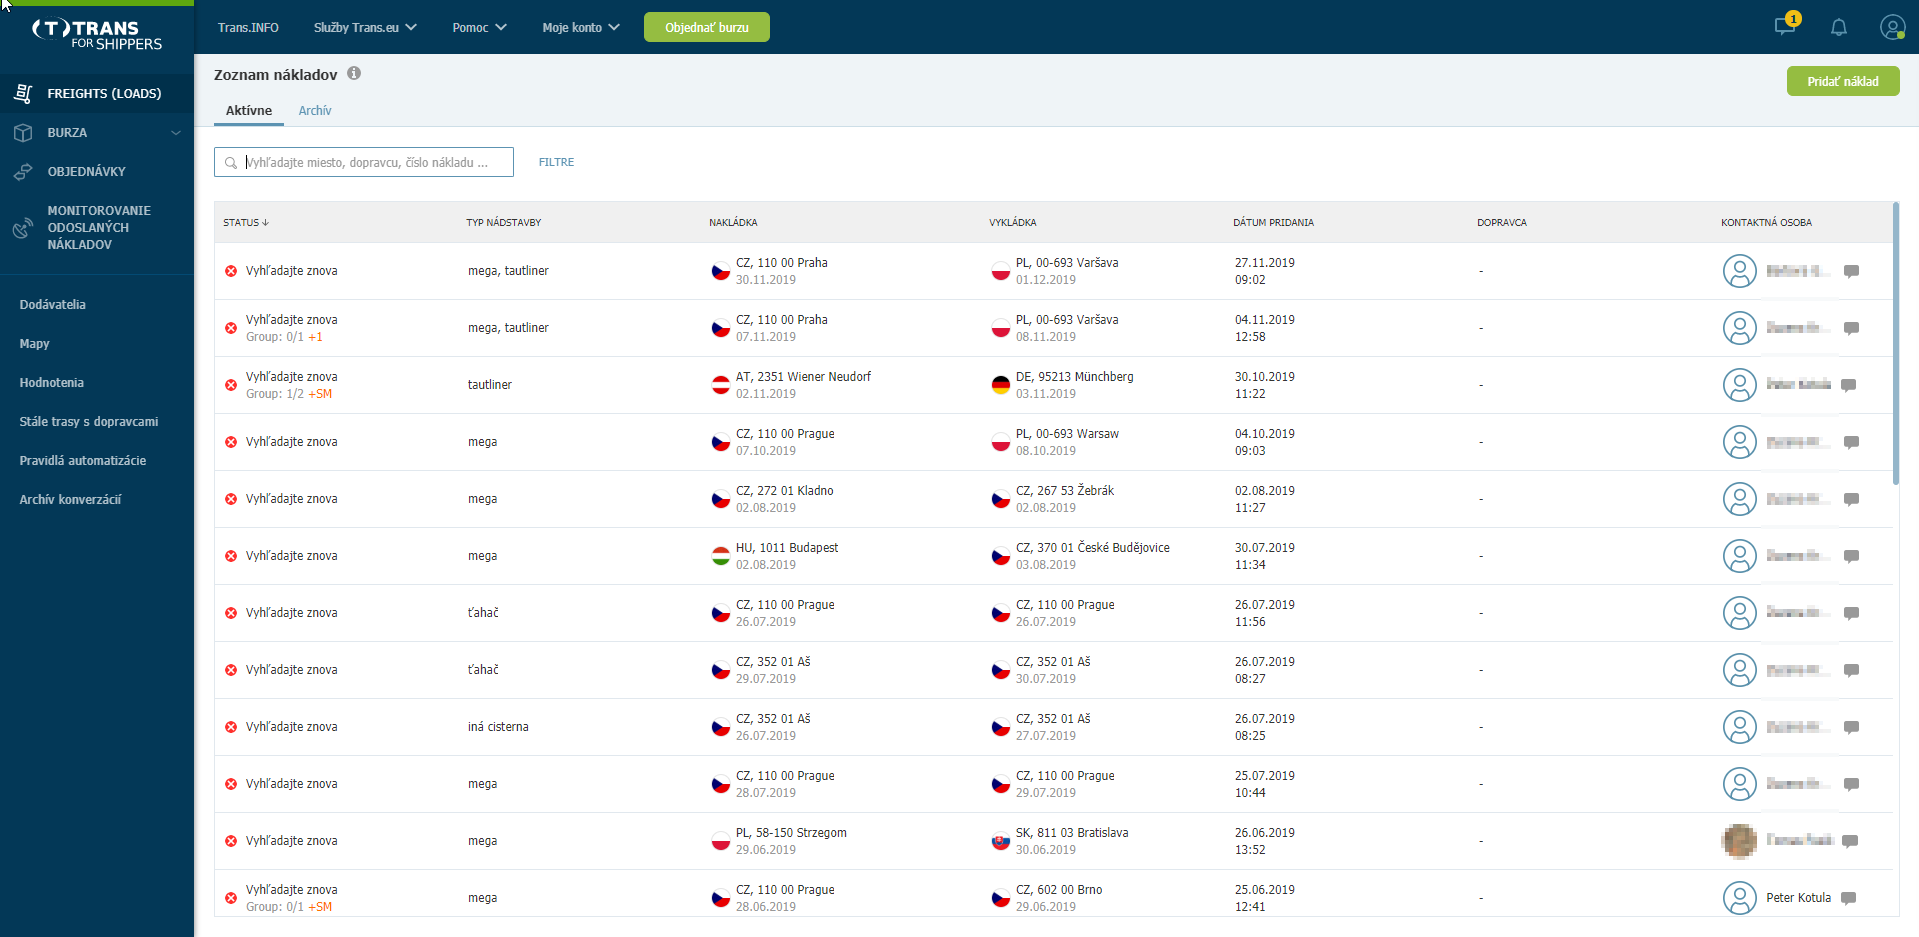Open chat icon for the Budapest row
Viewport: 1919px width, 937px height.
point(1851,556)
